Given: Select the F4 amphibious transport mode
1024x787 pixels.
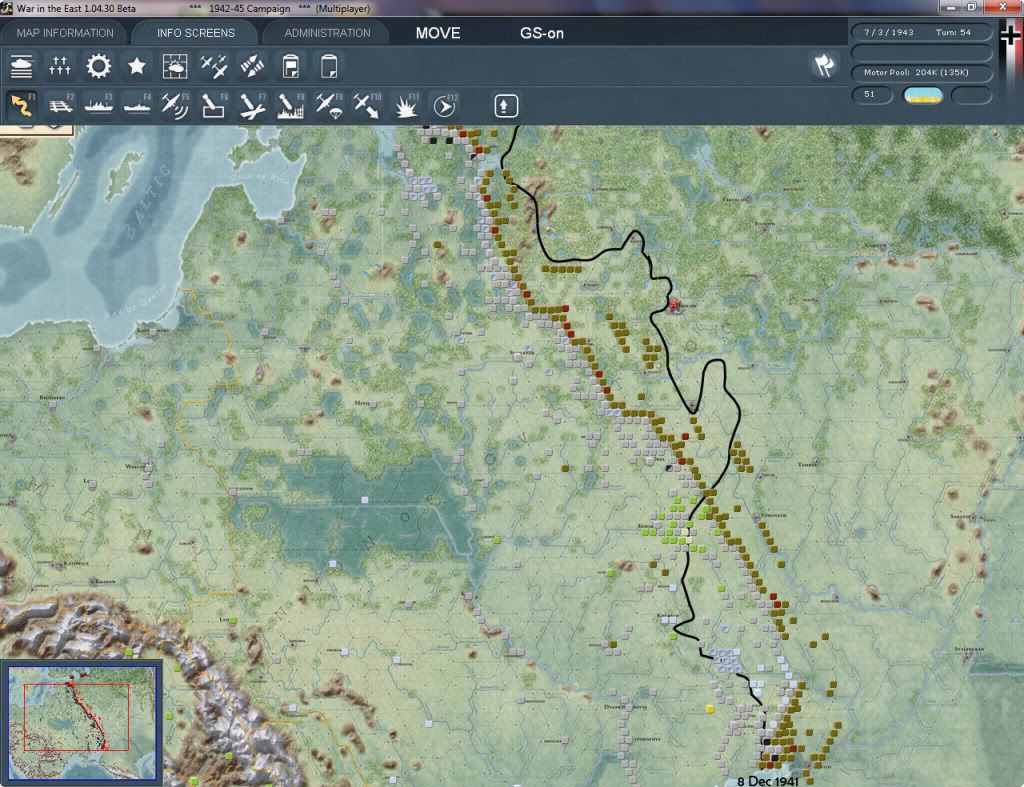Looking at the screenshot, I should click(137, 105).
